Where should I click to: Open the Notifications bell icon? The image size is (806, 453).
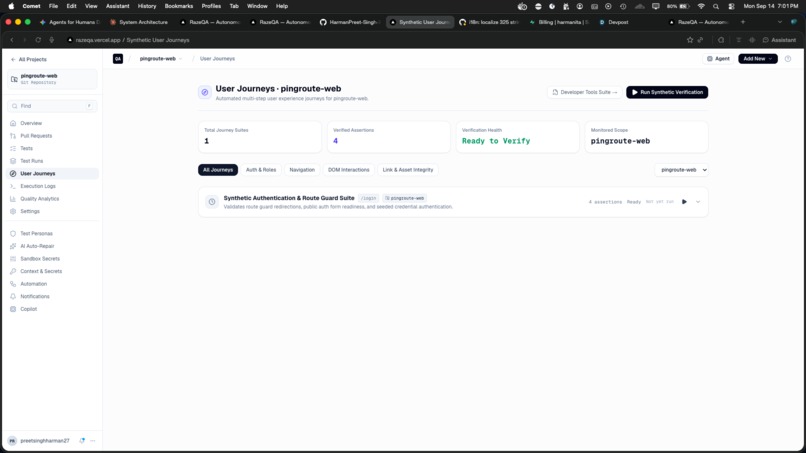point(13,297)
